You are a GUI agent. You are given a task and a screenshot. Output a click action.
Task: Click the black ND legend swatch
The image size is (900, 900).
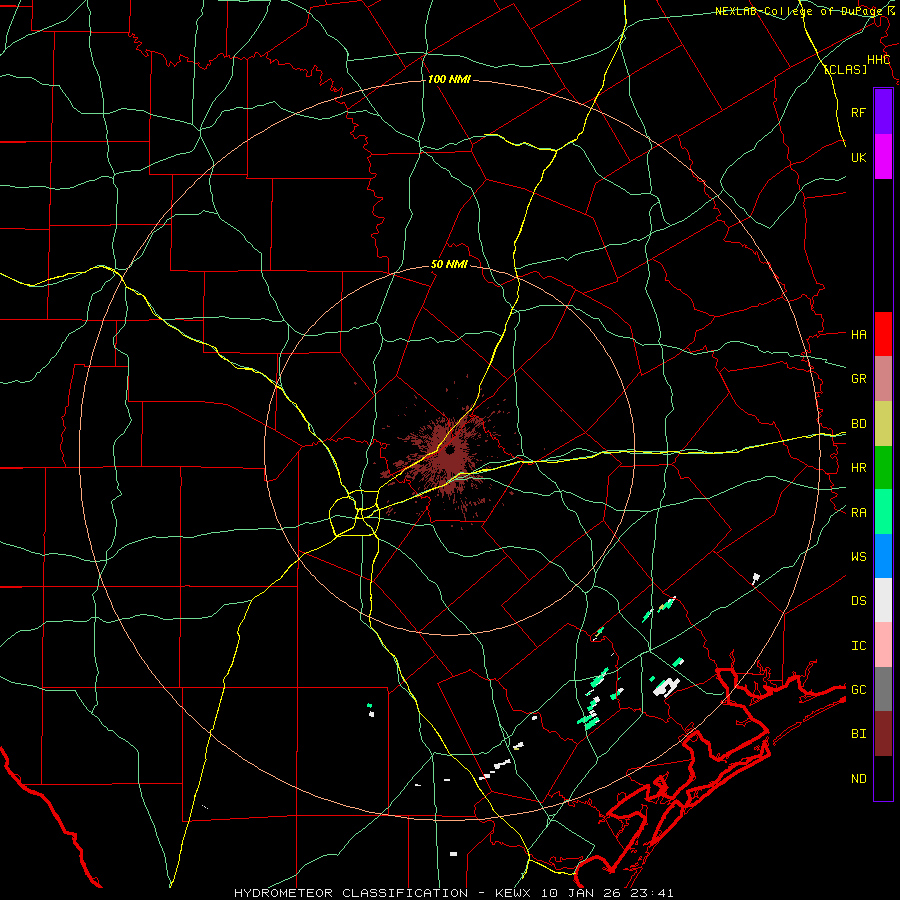click(883, 778)
